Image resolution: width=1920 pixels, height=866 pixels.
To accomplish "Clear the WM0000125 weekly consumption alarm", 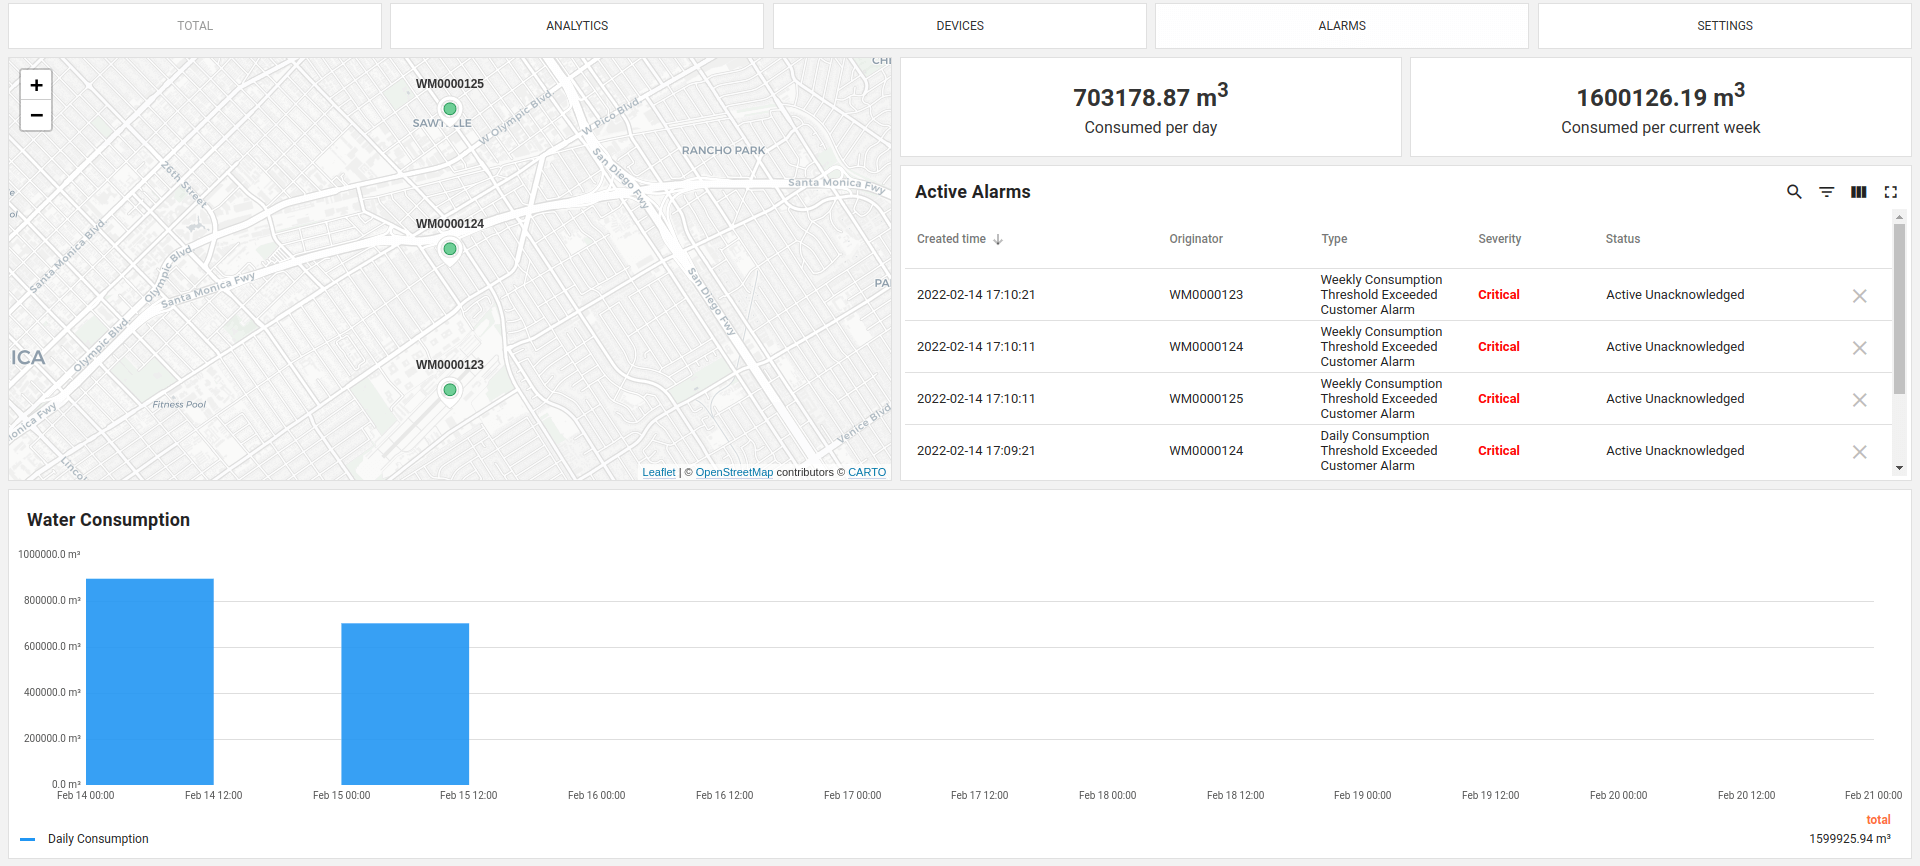I will (1859, 400).
